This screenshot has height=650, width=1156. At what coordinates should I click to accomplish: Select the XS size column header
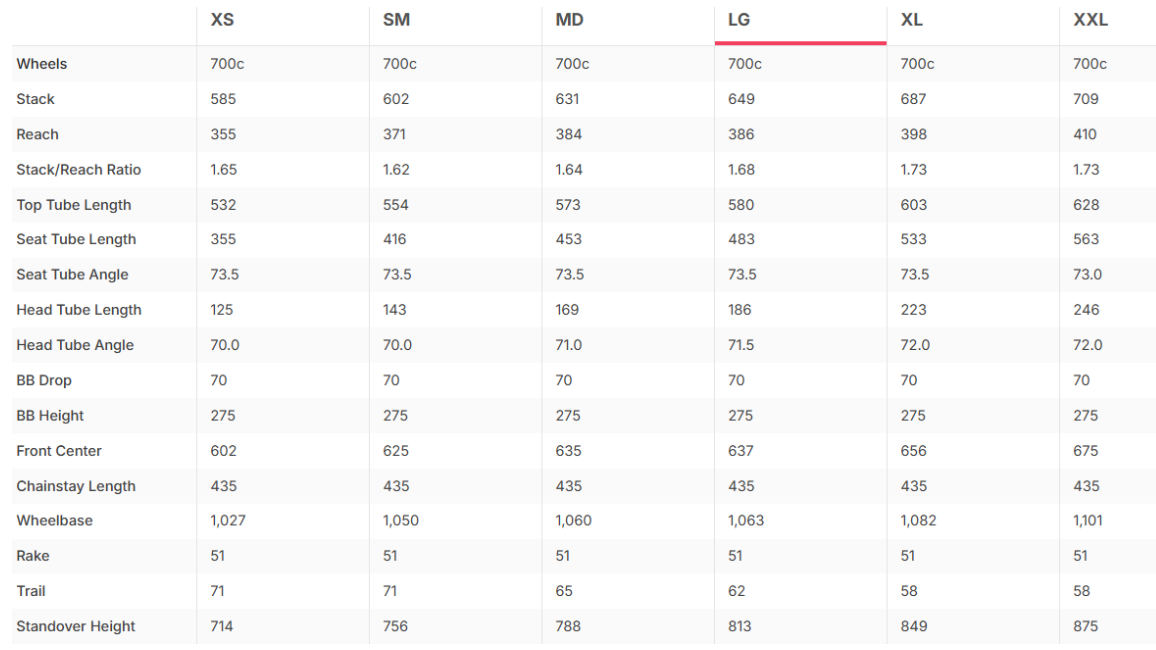click(x=222, y=20)
